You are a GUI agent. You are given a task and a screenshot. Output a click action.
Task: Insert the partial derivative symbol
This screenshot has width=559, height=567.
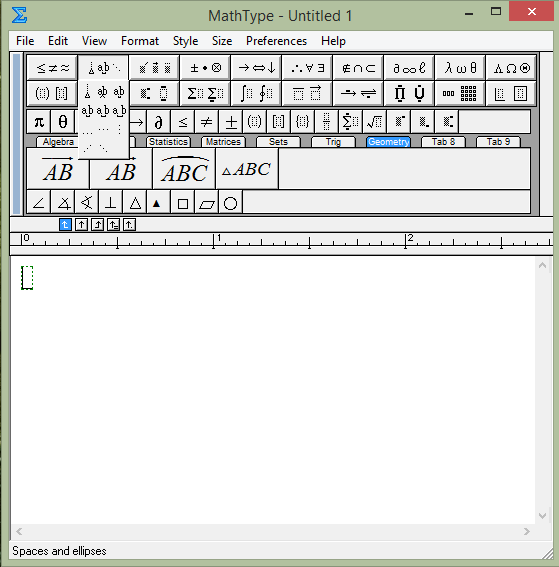tap(158, 122)
